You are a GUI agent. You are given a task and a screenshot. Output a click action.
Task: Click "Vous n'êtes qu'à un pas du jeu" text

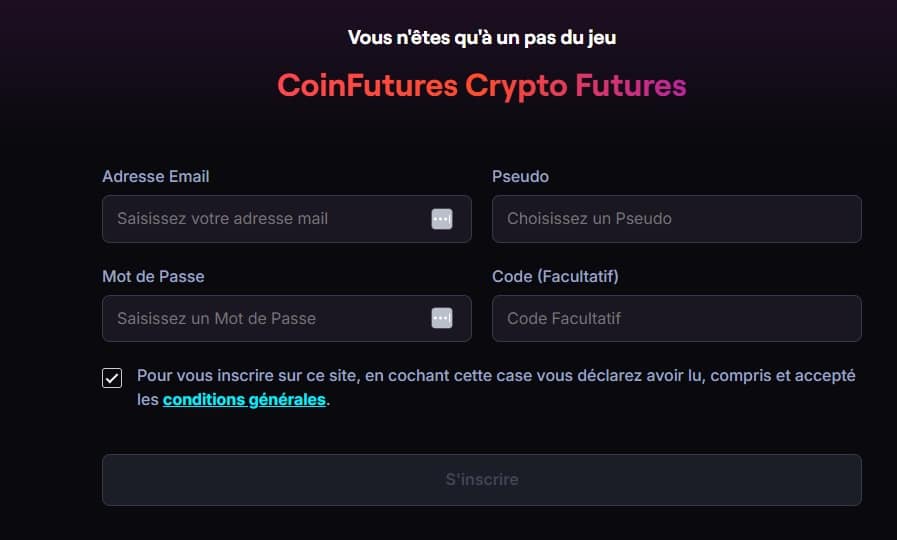point(481,38)
